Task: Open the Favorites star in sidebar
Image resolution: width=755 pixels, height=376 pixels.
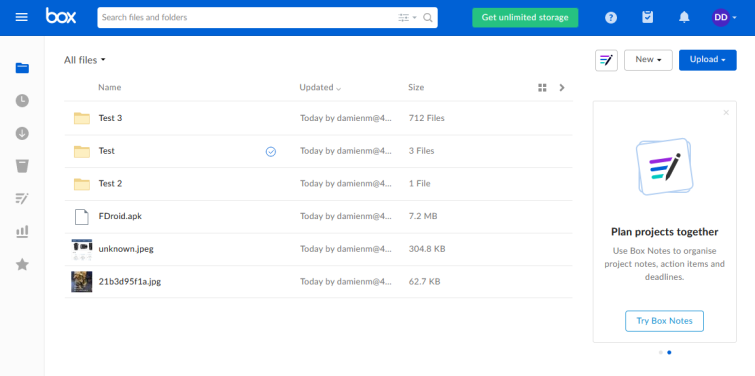Action: pyautogui.click(x=22, y=264)
